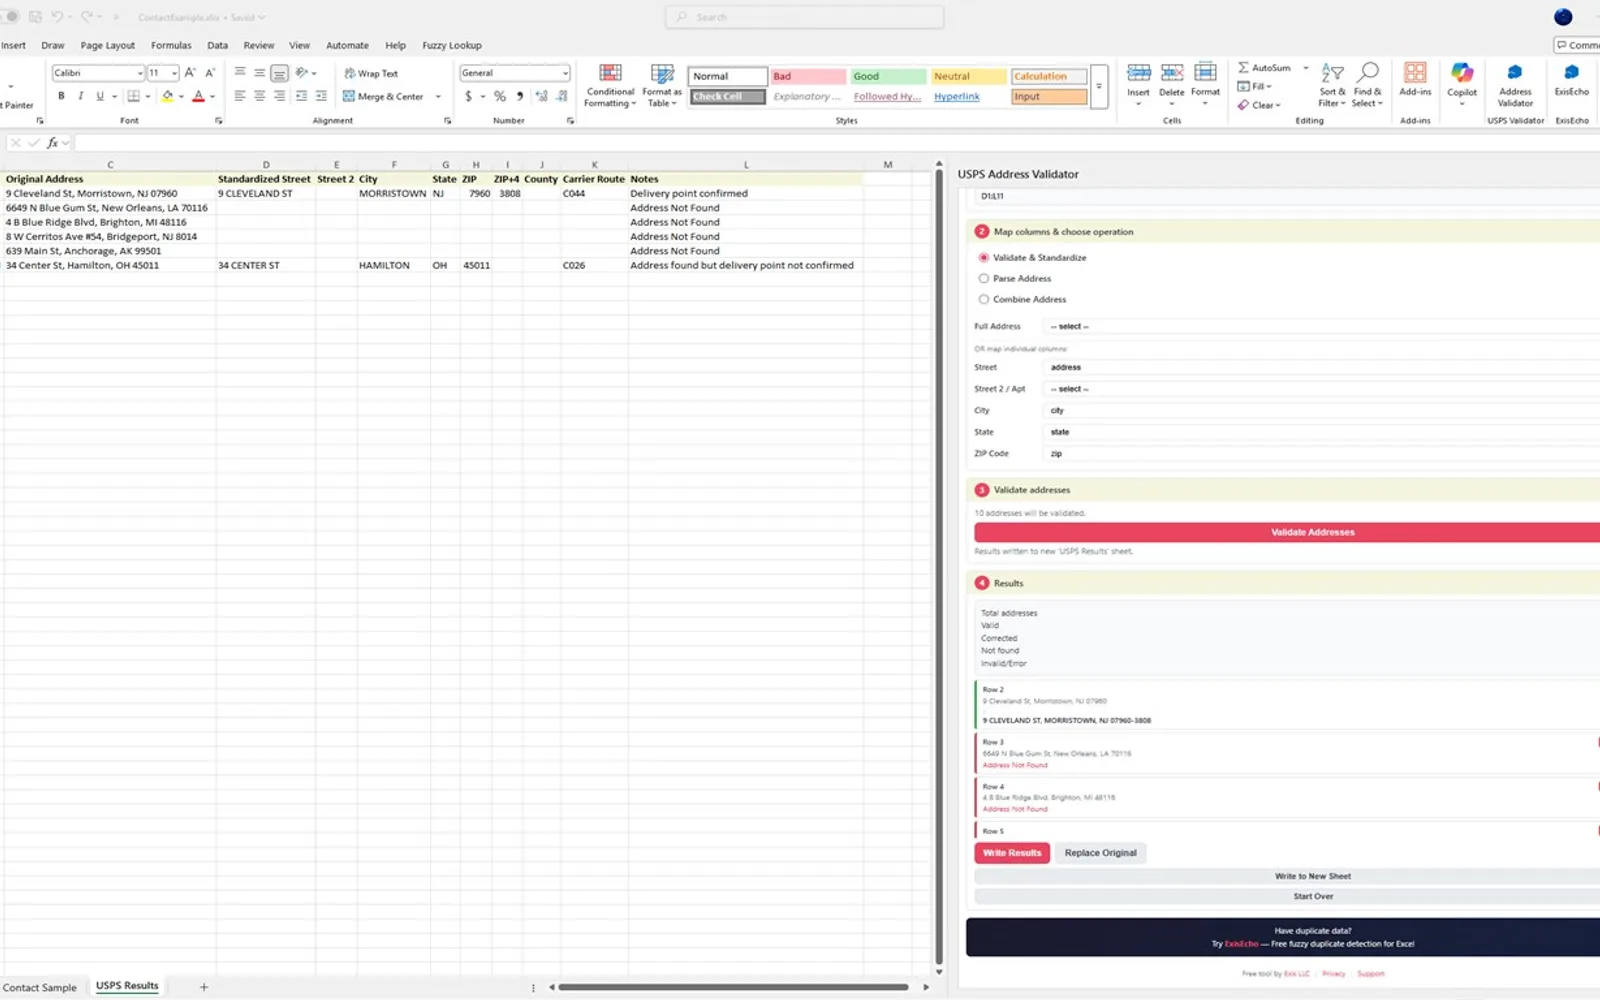This screenshot has width=1600, height=1000.
Task: Apply the red Font Color swatch
Action: (x=198, y=96)
